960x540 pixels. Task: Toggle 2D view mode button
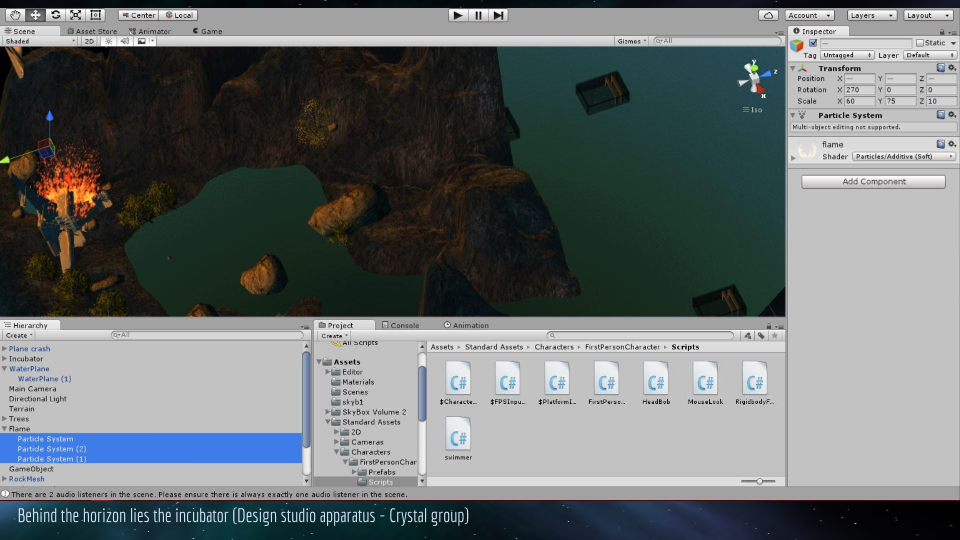point(88,41)
